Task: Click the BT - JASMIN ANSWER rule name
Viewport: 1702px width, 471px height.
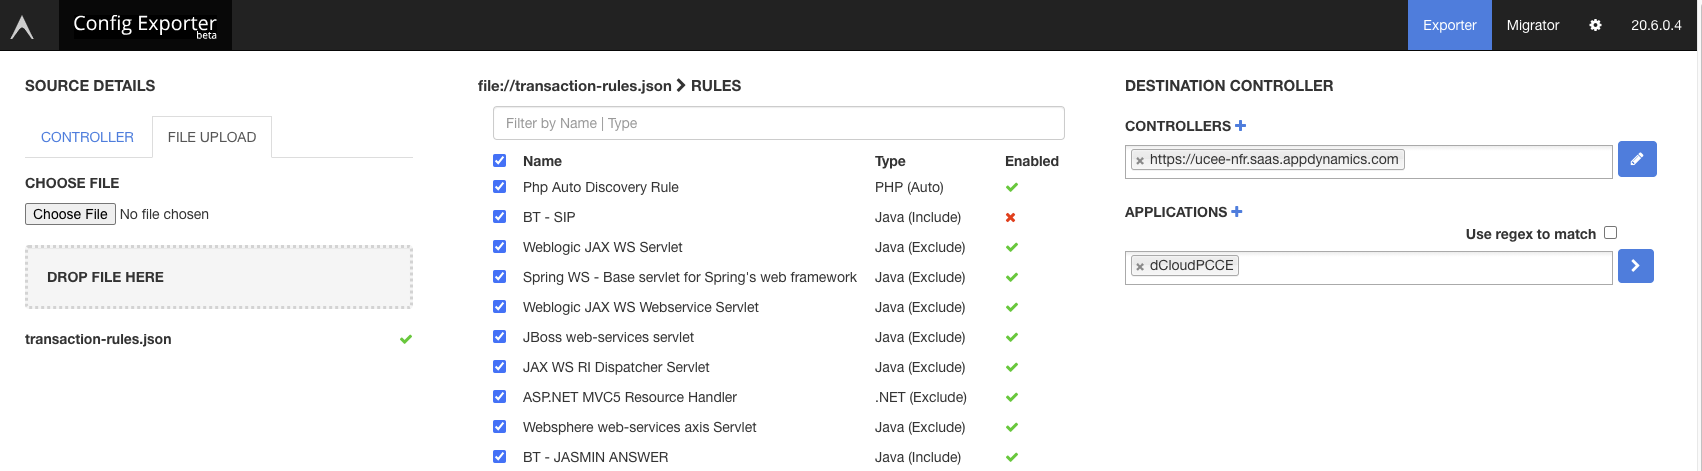Action: (x=596, y=457)
